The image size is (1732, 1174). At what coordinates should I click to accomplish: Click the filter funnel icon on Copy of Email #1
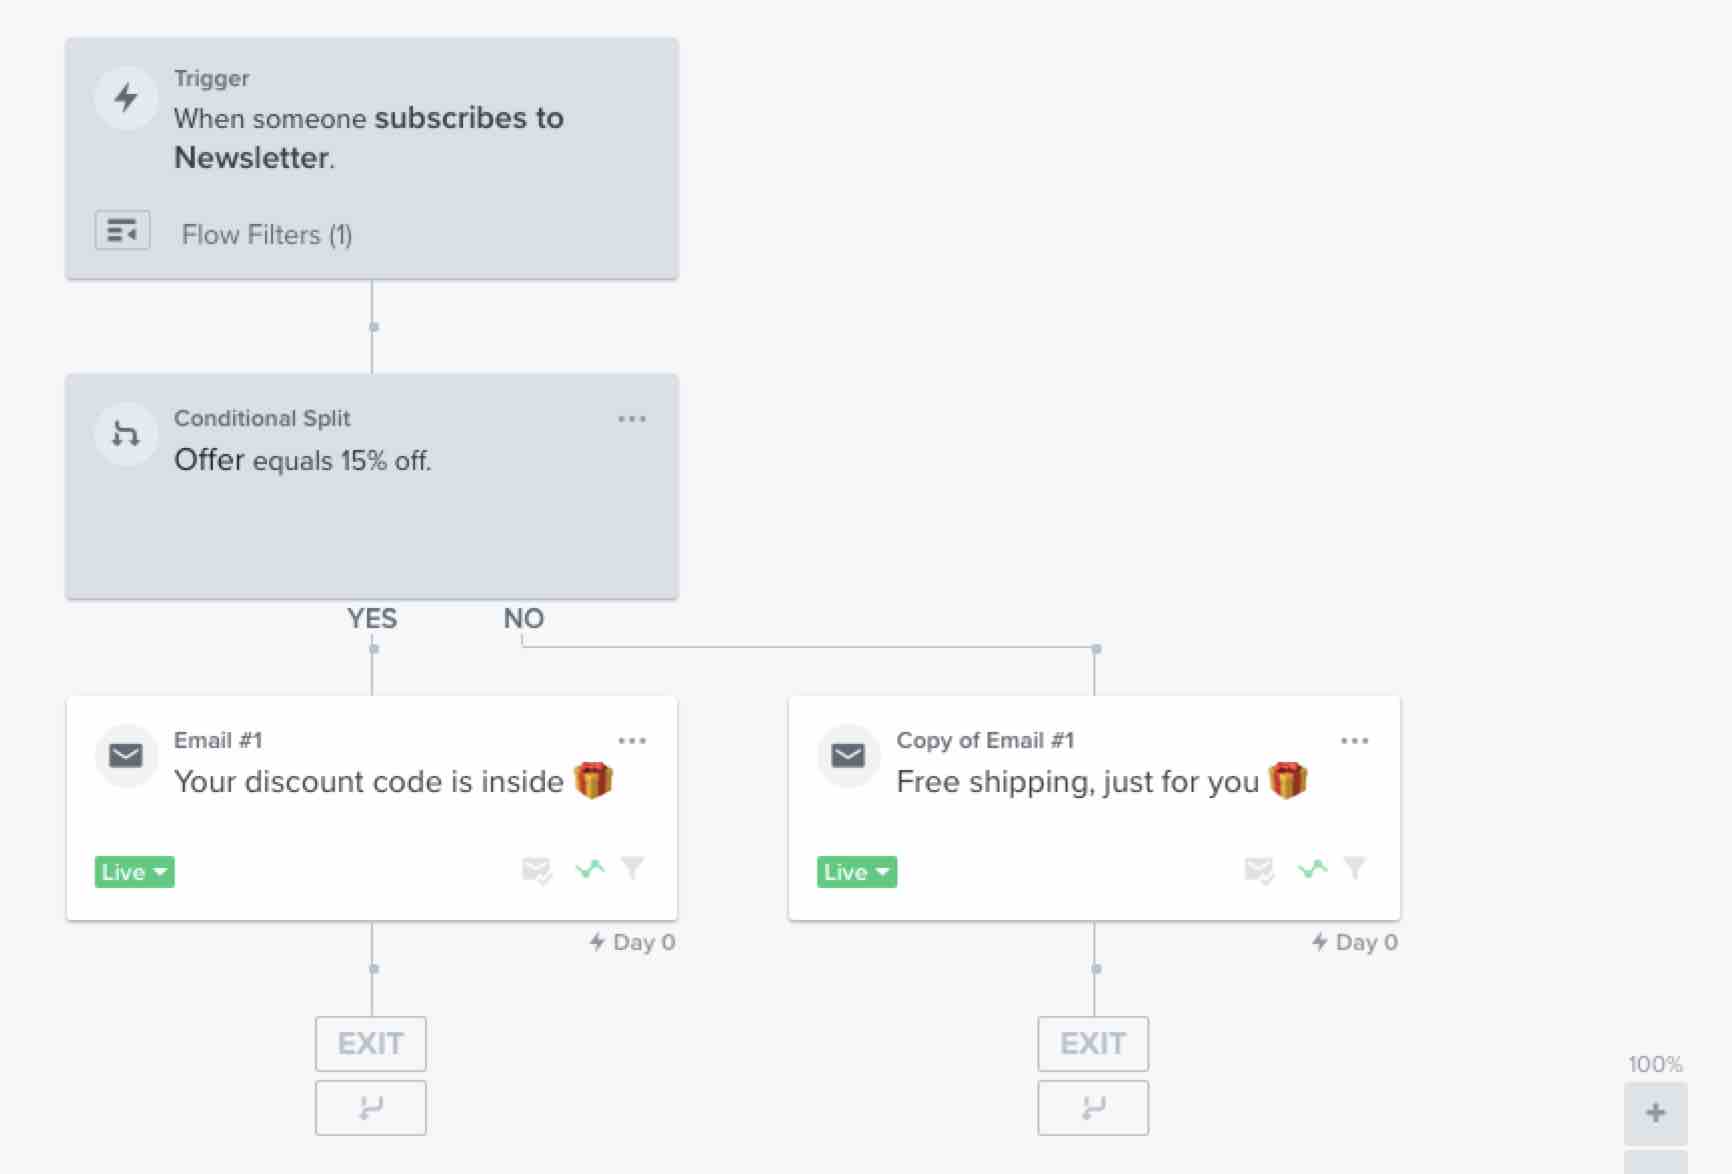(1356, 869)
